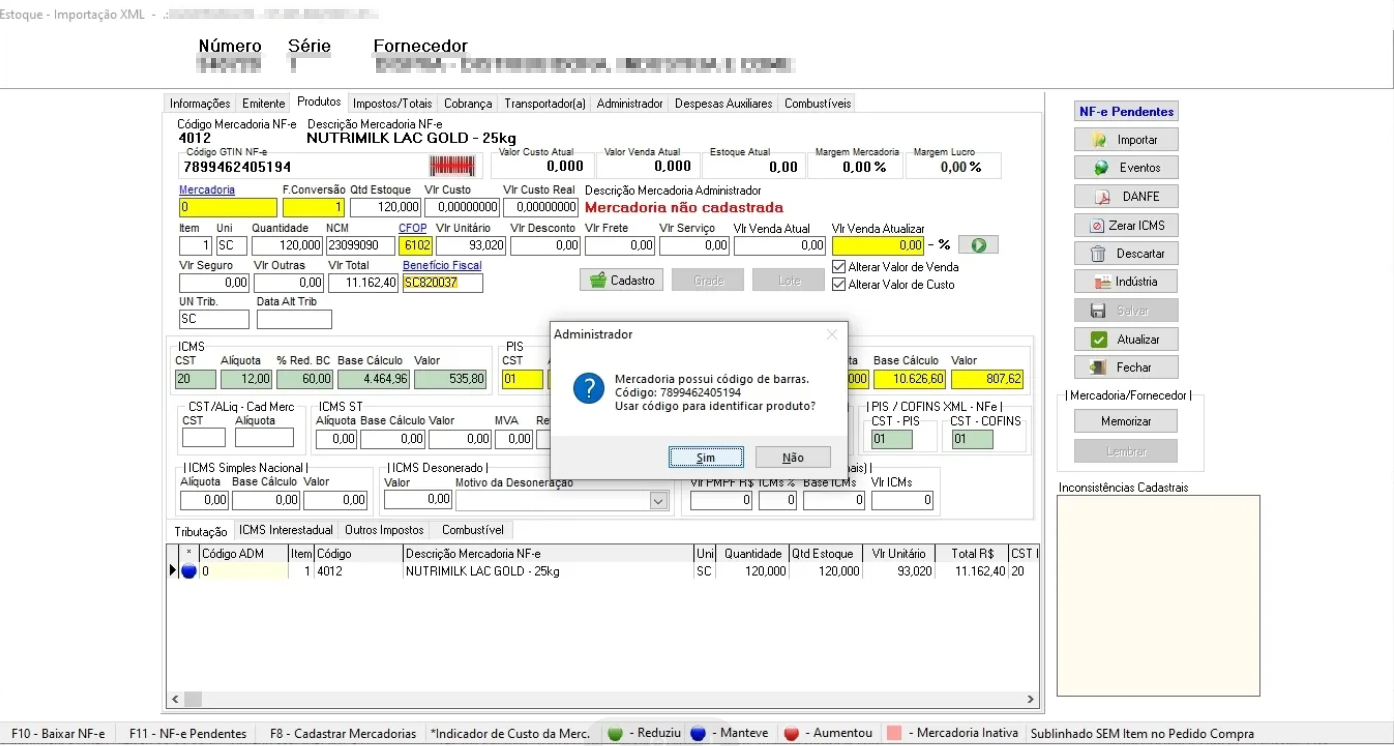Click green arrow beside Vlr Venda Atualizar
This screenshot has height=746, width=1394.
click(978, 245)
